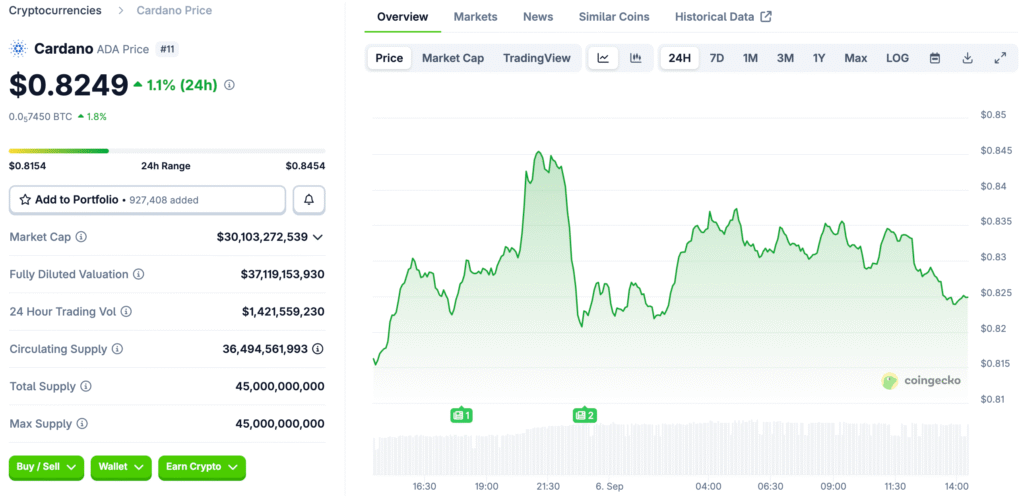1024x496 pixels.
Task: Open the Earn Crypto dropdown
Action: [202, 467]
